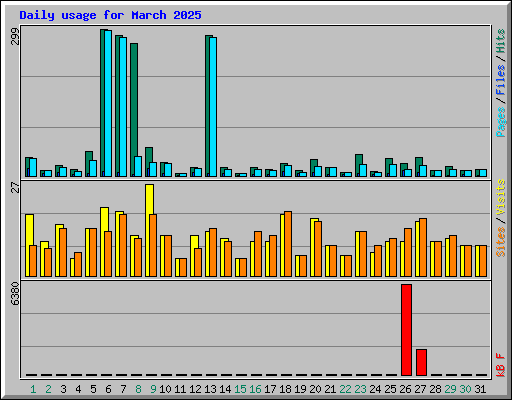Screen dimensions: 512x400
Task: Click the cyan pages bar for day 6
Action: pos(108,103)
